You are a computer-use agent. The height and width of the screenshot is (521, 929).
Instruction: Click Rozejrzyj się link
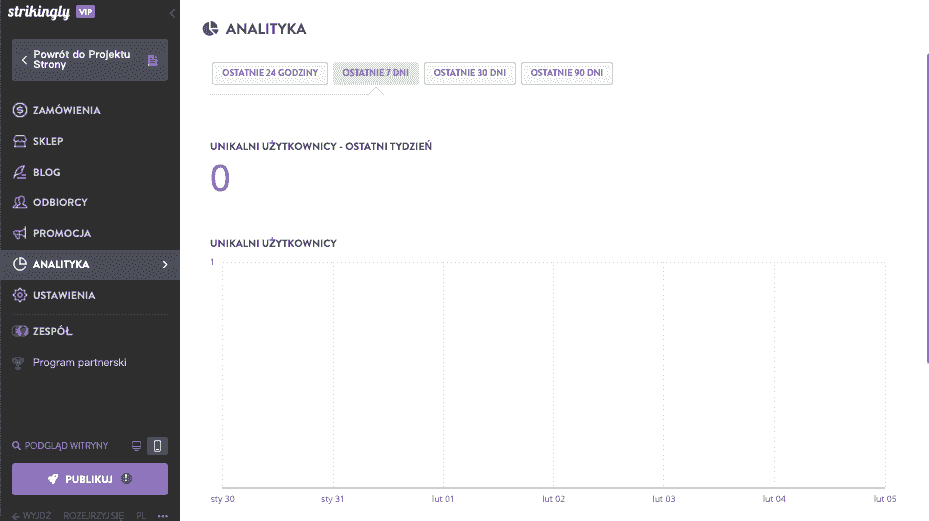point(94,516)
